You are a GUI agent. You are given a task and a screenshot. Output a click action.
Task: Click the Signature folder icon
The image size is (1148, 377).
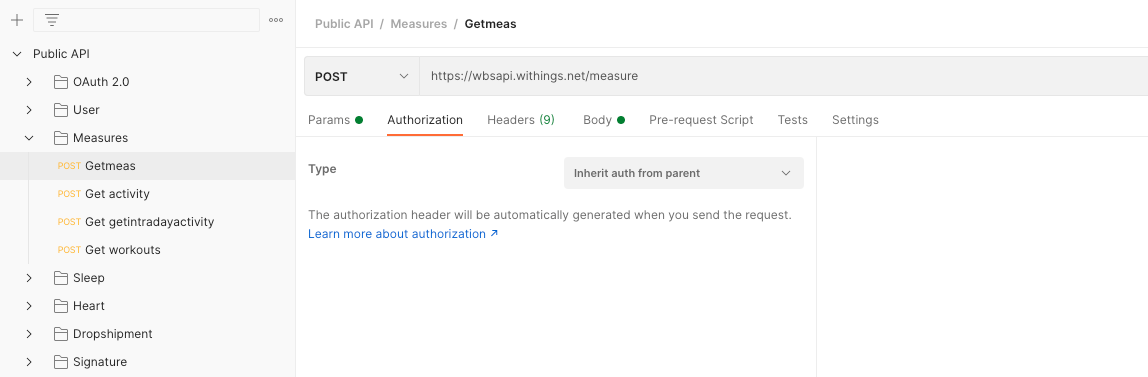[x=61, y=362]
